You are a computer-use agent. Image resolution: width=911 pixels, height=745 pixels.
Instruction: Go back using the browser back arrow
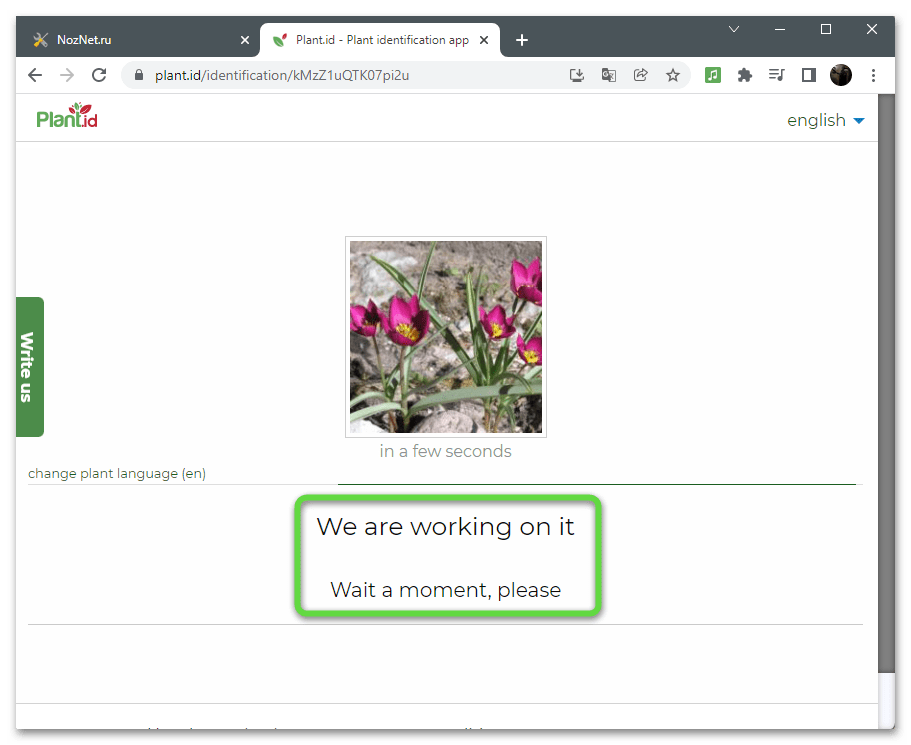pyautogui.click(x=35, y=75)
